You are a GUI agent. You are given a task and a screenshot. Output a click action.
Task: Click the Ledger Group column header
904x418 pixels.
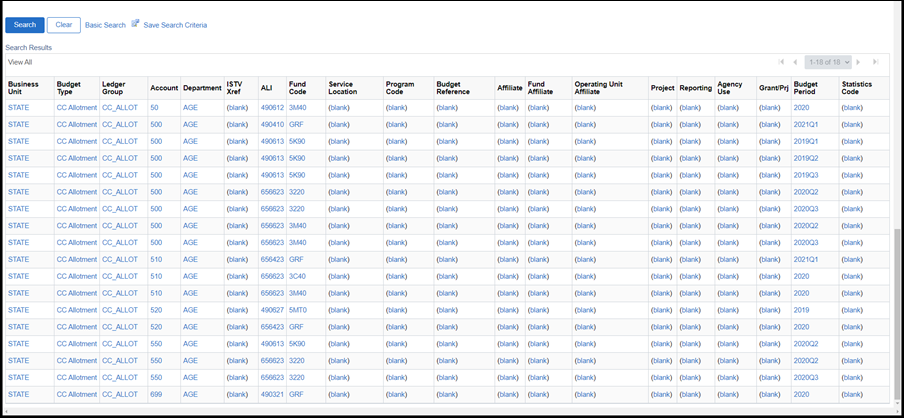(x=114, y=88)
